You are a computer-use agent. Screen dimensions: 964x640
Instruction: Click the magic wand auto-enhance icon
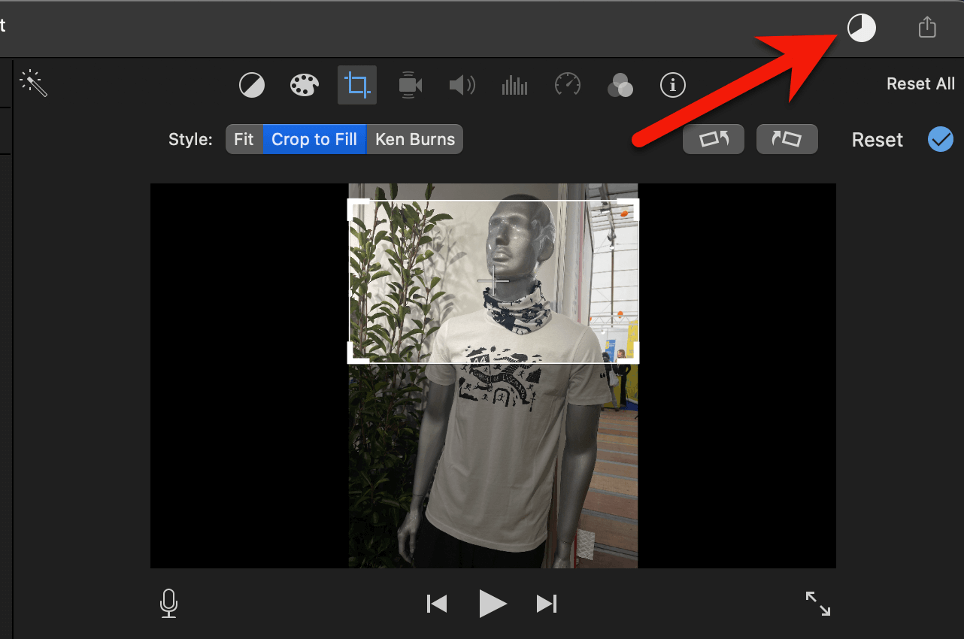(x=33, y=83)
